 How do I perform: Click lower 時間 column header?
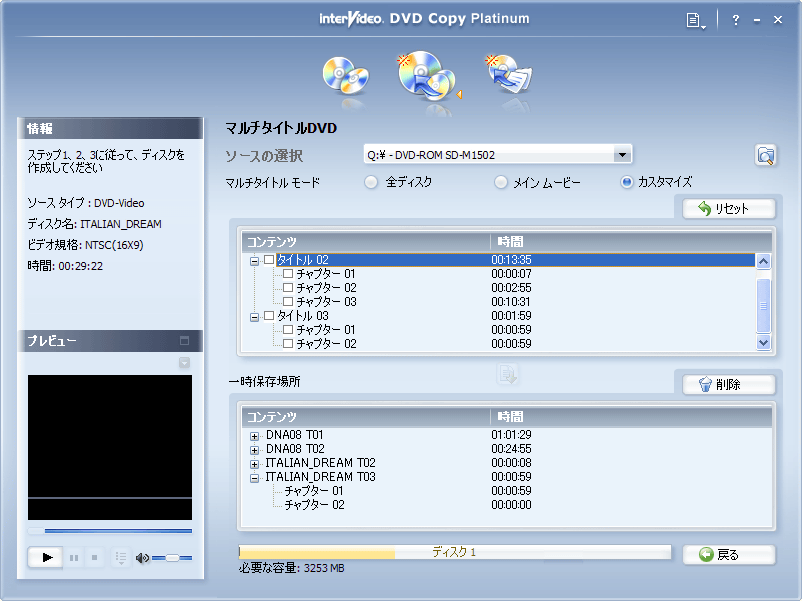click(631, 417)
